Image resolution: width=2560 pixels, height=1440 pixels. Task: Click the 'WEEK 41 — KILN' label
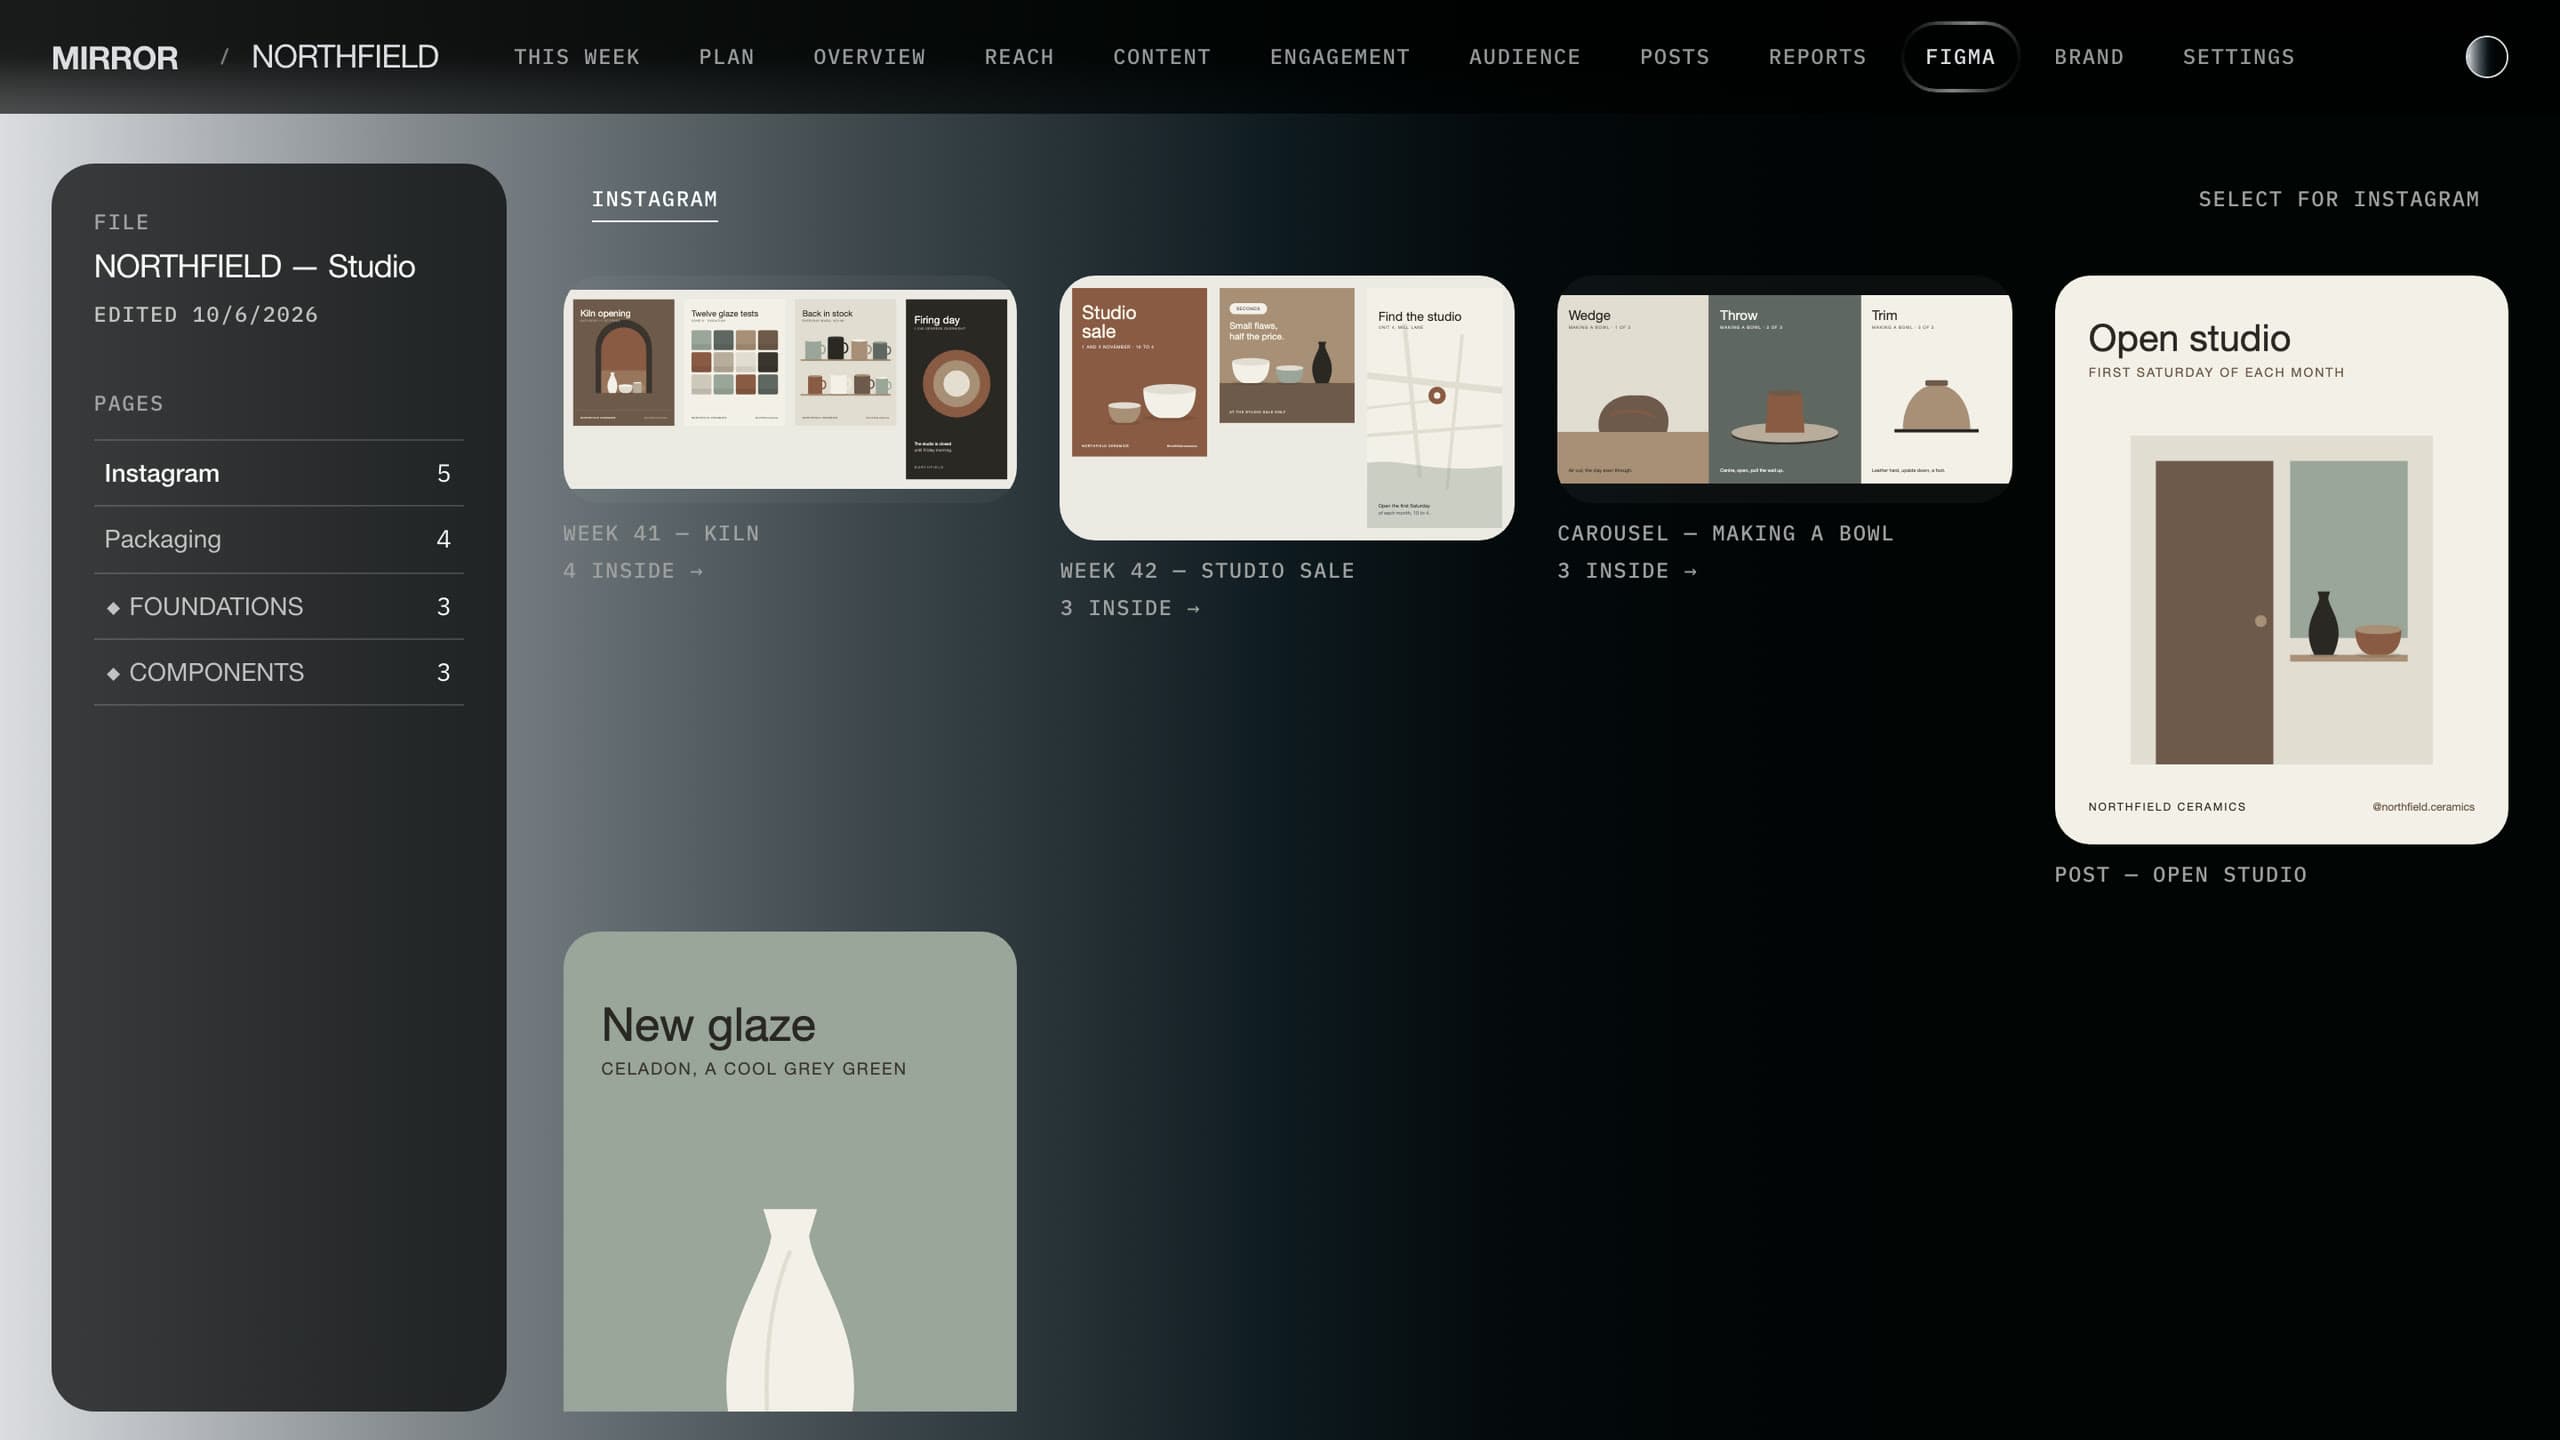point(661,533)
